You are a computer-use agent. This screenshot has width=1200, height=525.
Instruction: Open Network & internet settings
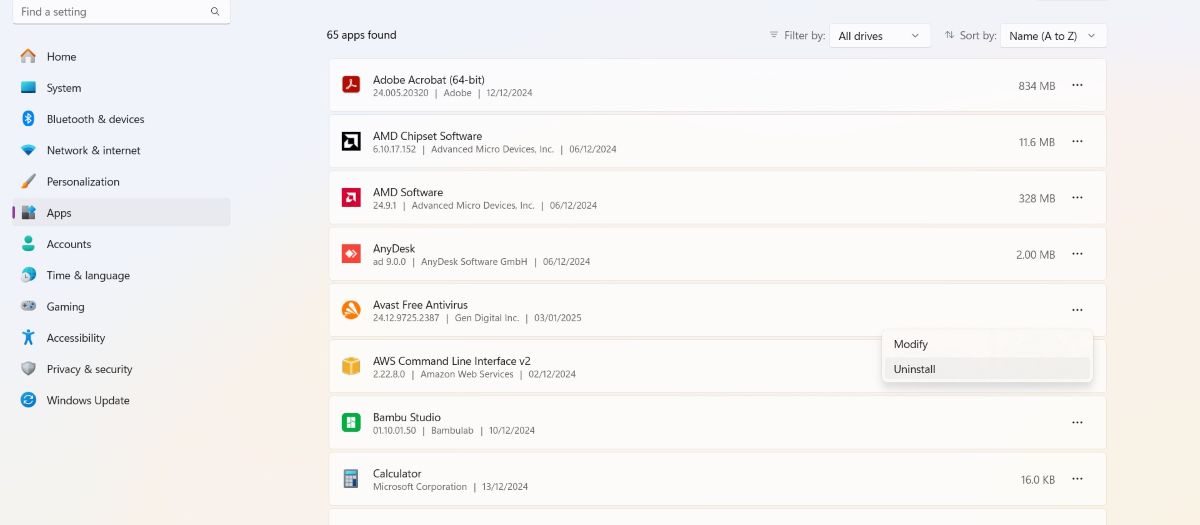pos(121,150)
